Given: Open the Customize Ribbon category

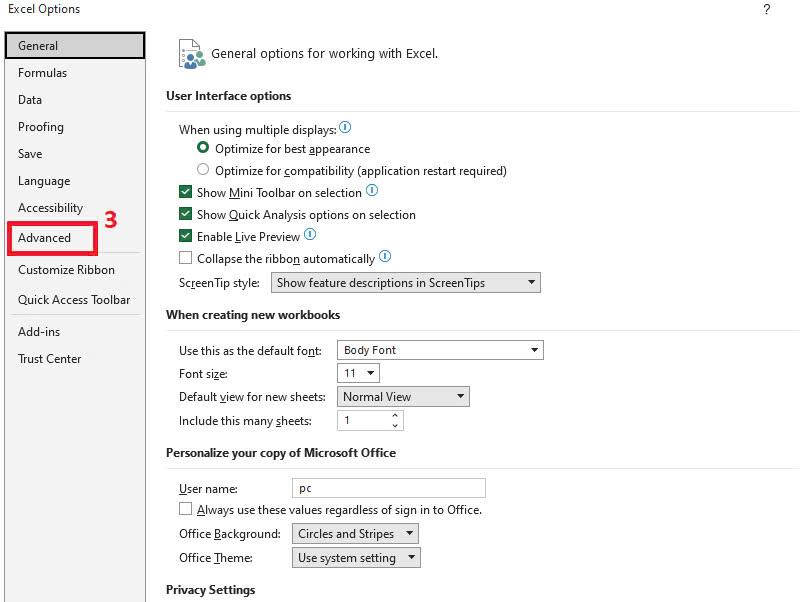Looking at the screenshot, I should [x=75, y=270].
